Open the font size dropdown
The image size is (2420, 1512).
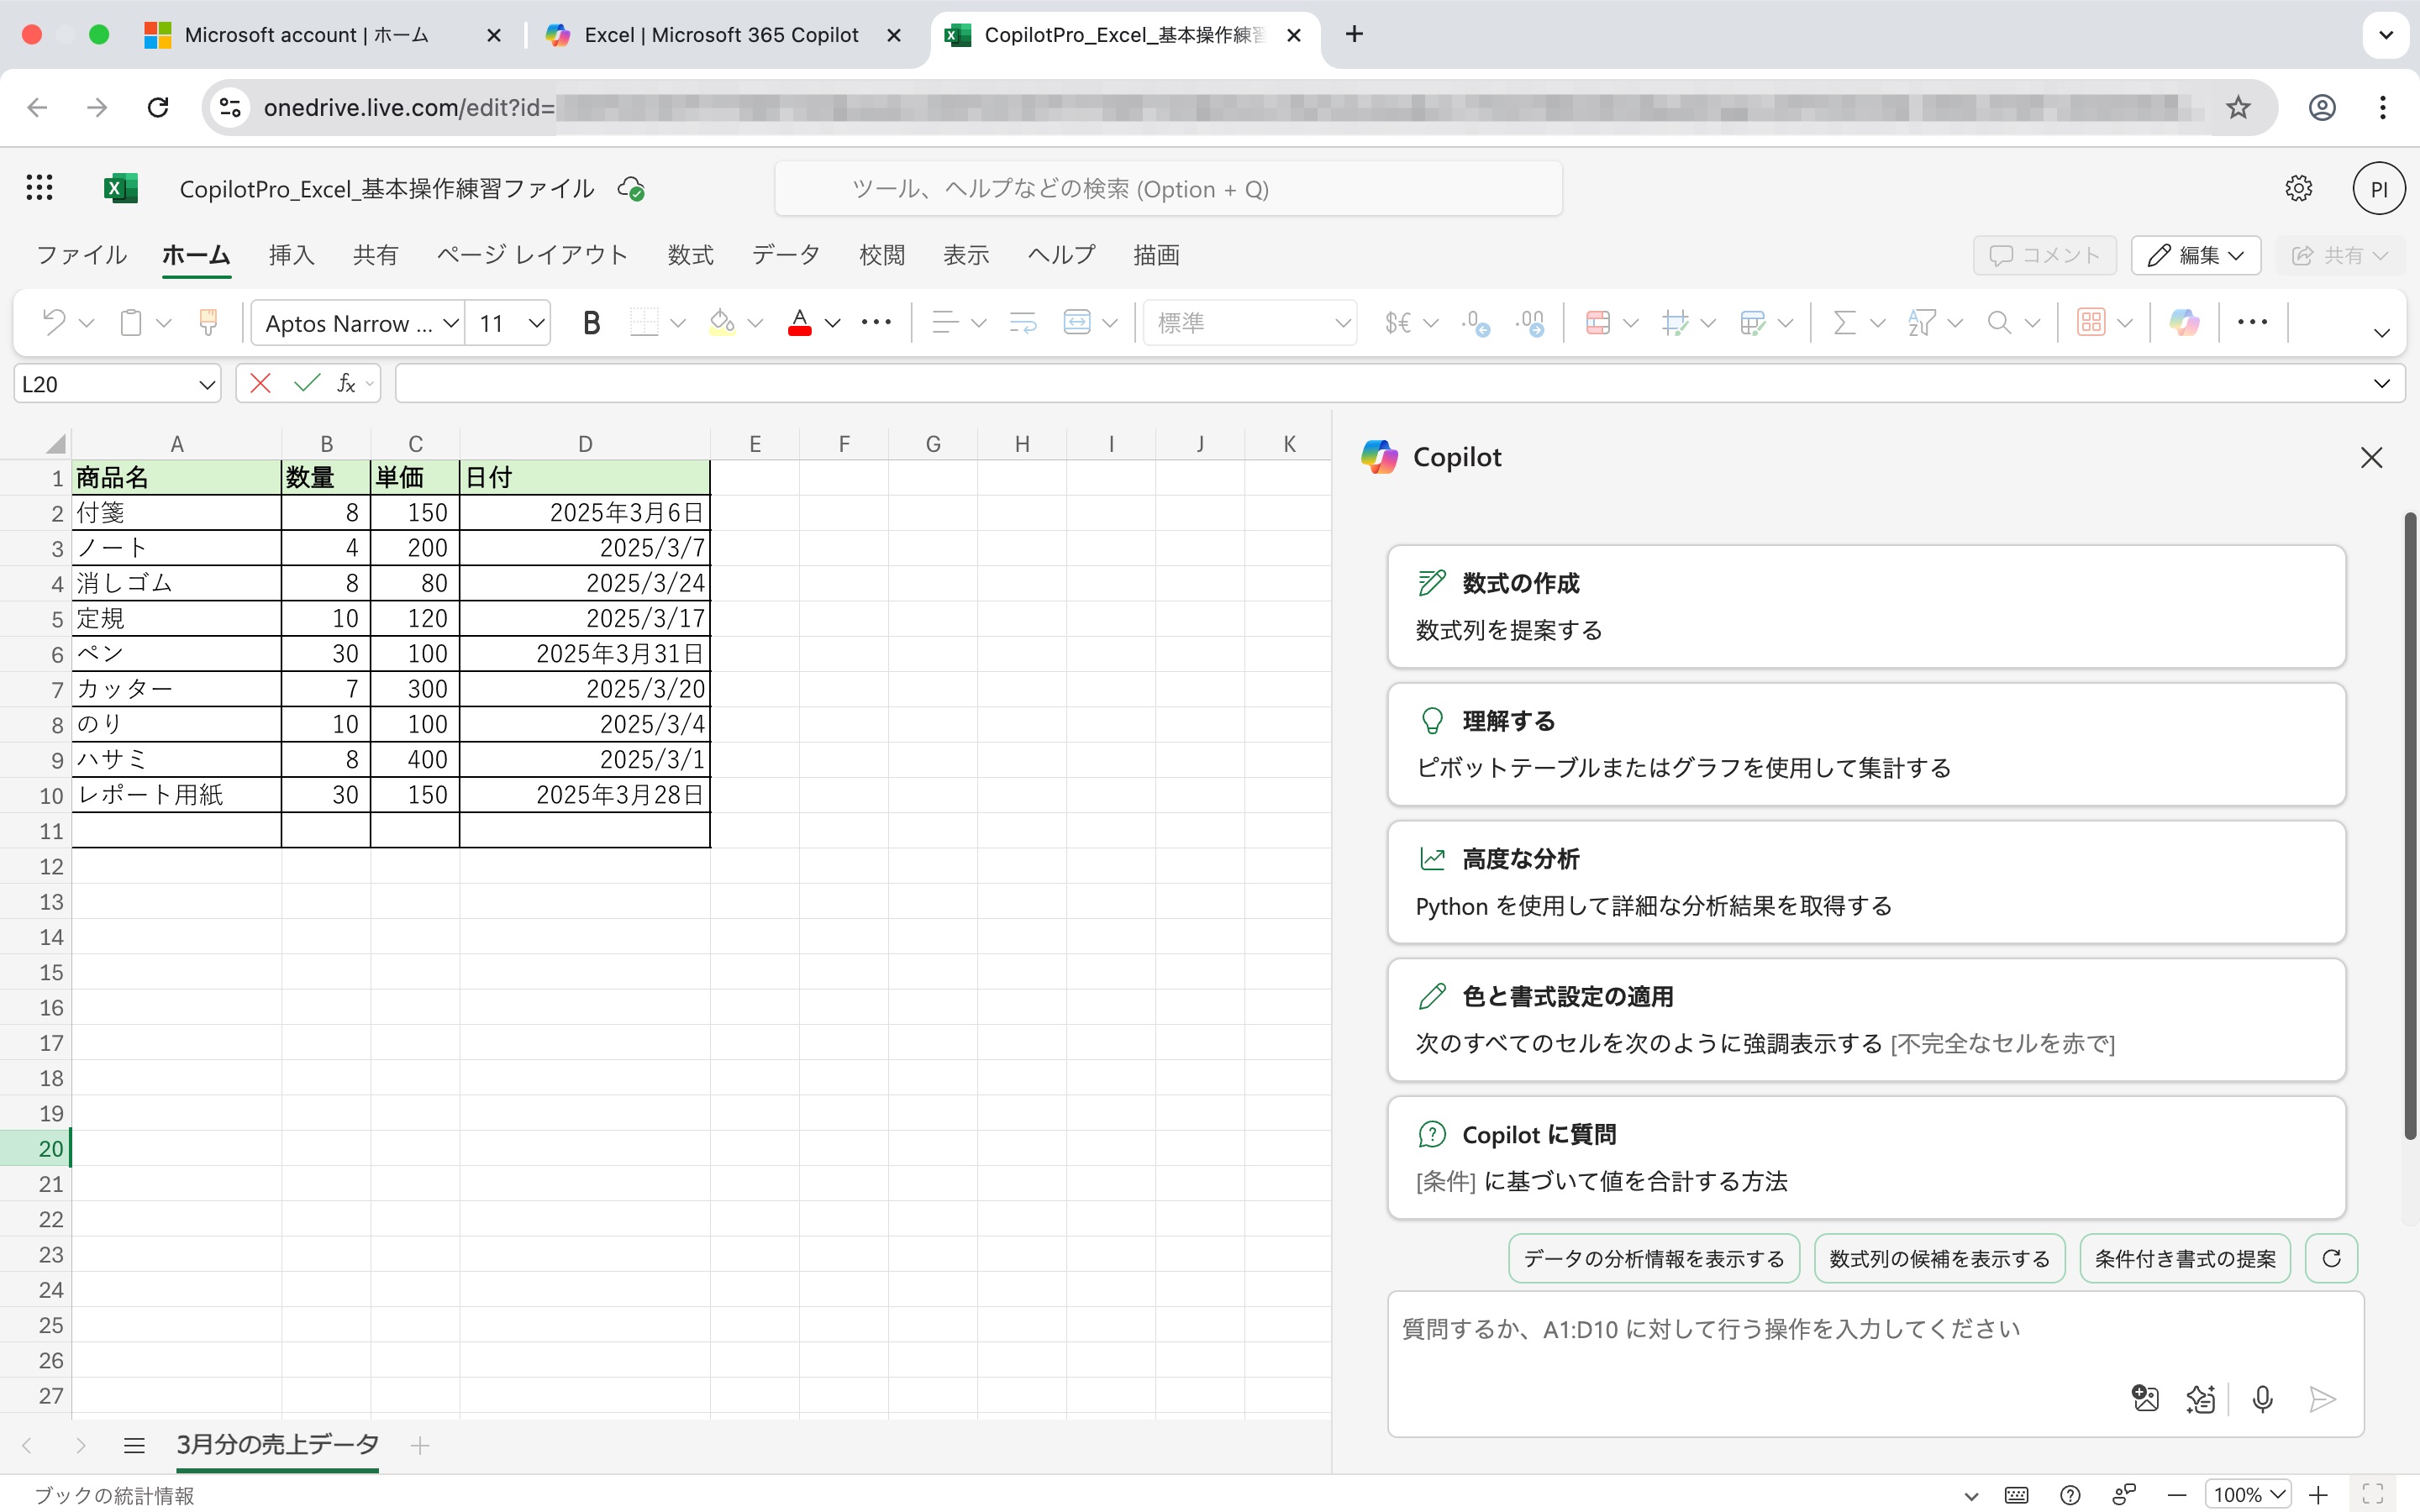tap(536, 323)
